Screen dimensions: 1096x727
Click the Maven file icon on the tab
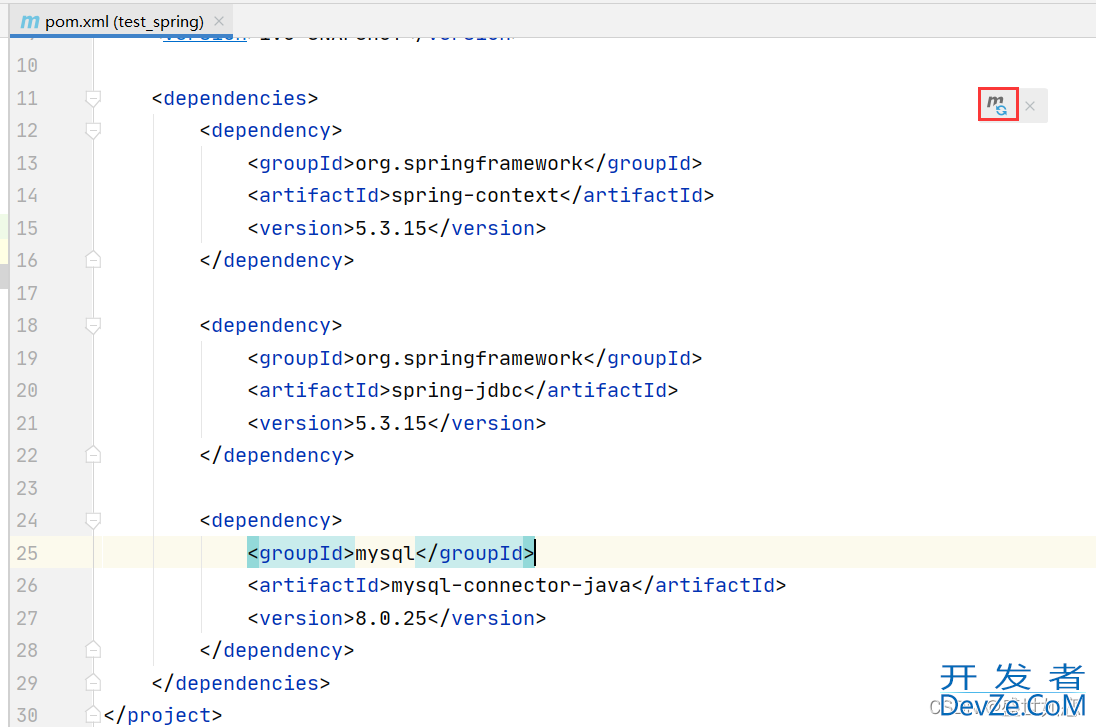(29, 22)
